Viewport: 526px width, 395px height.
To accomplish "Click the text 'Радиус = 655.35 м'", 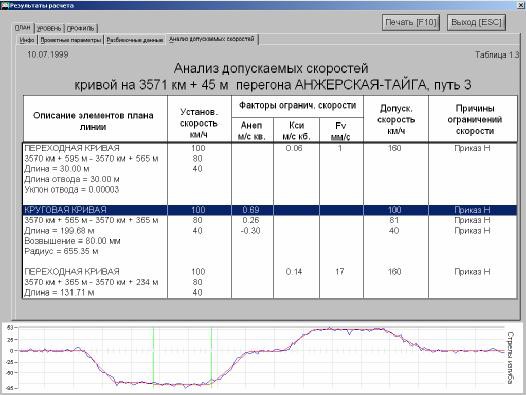I will [x=61, y=251].
